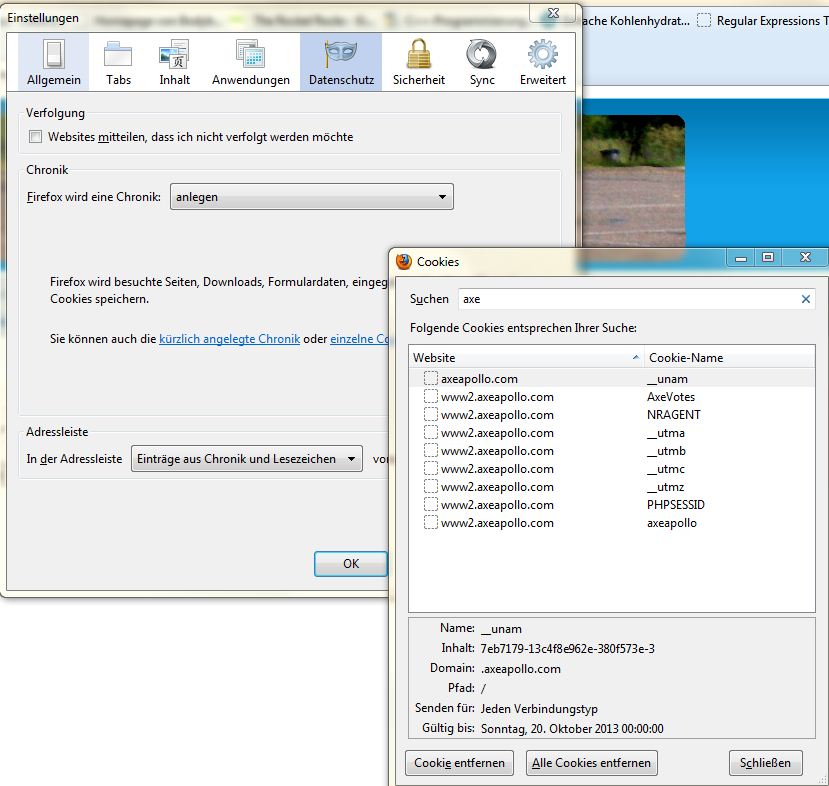Select the Datenschutz mask icon
Image resolution: width=829 pixels, height=786 pixels.
pyautogui.click(x=341, y=62)
